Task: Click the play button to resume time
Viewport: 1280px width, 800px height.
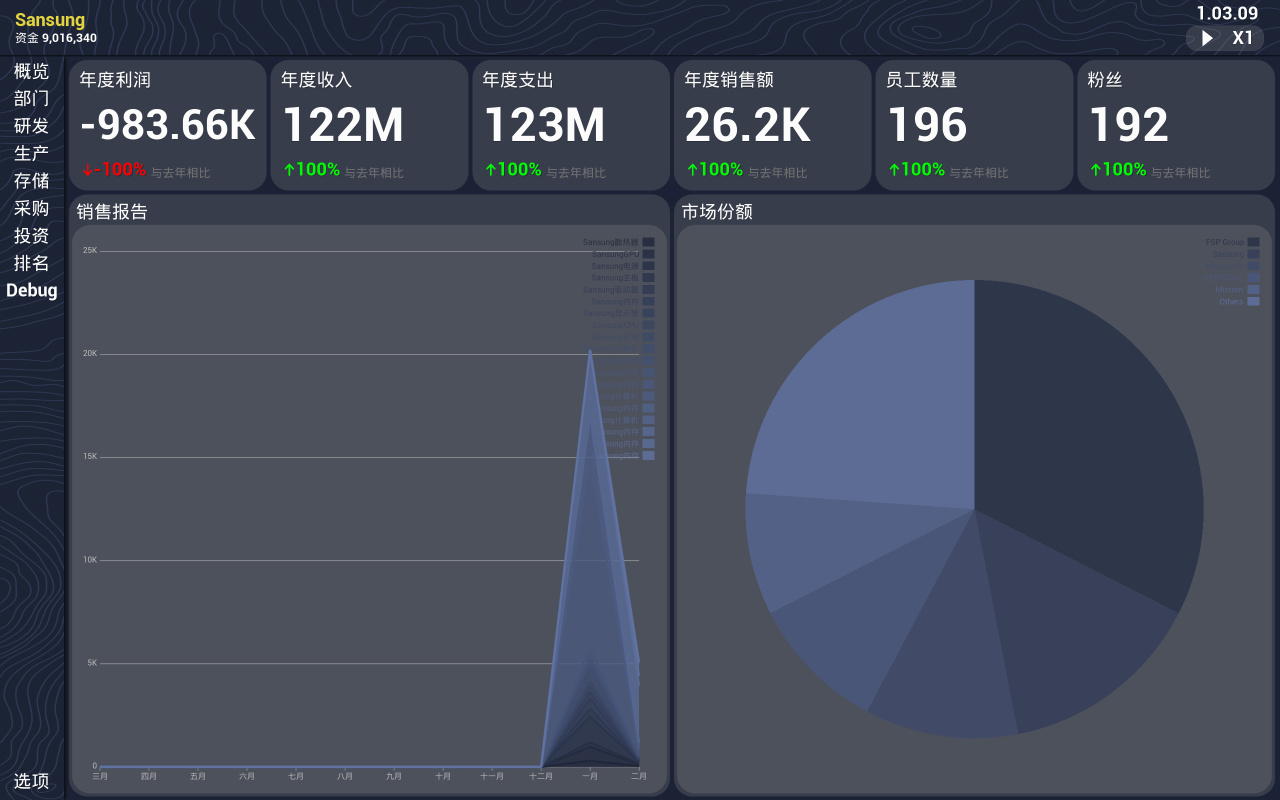Action: pyautogui.click(x=1207, y=38)
